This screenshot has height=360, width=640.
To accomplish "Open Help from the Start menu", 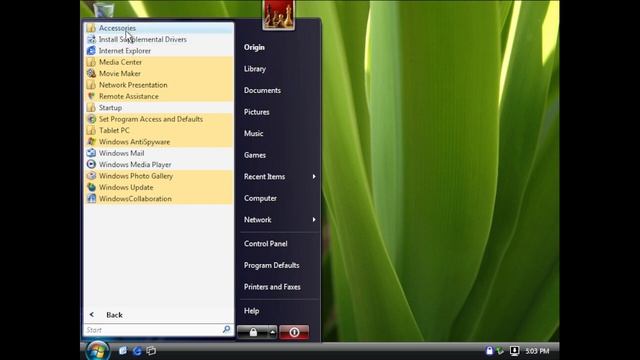I will coord(251,311).
